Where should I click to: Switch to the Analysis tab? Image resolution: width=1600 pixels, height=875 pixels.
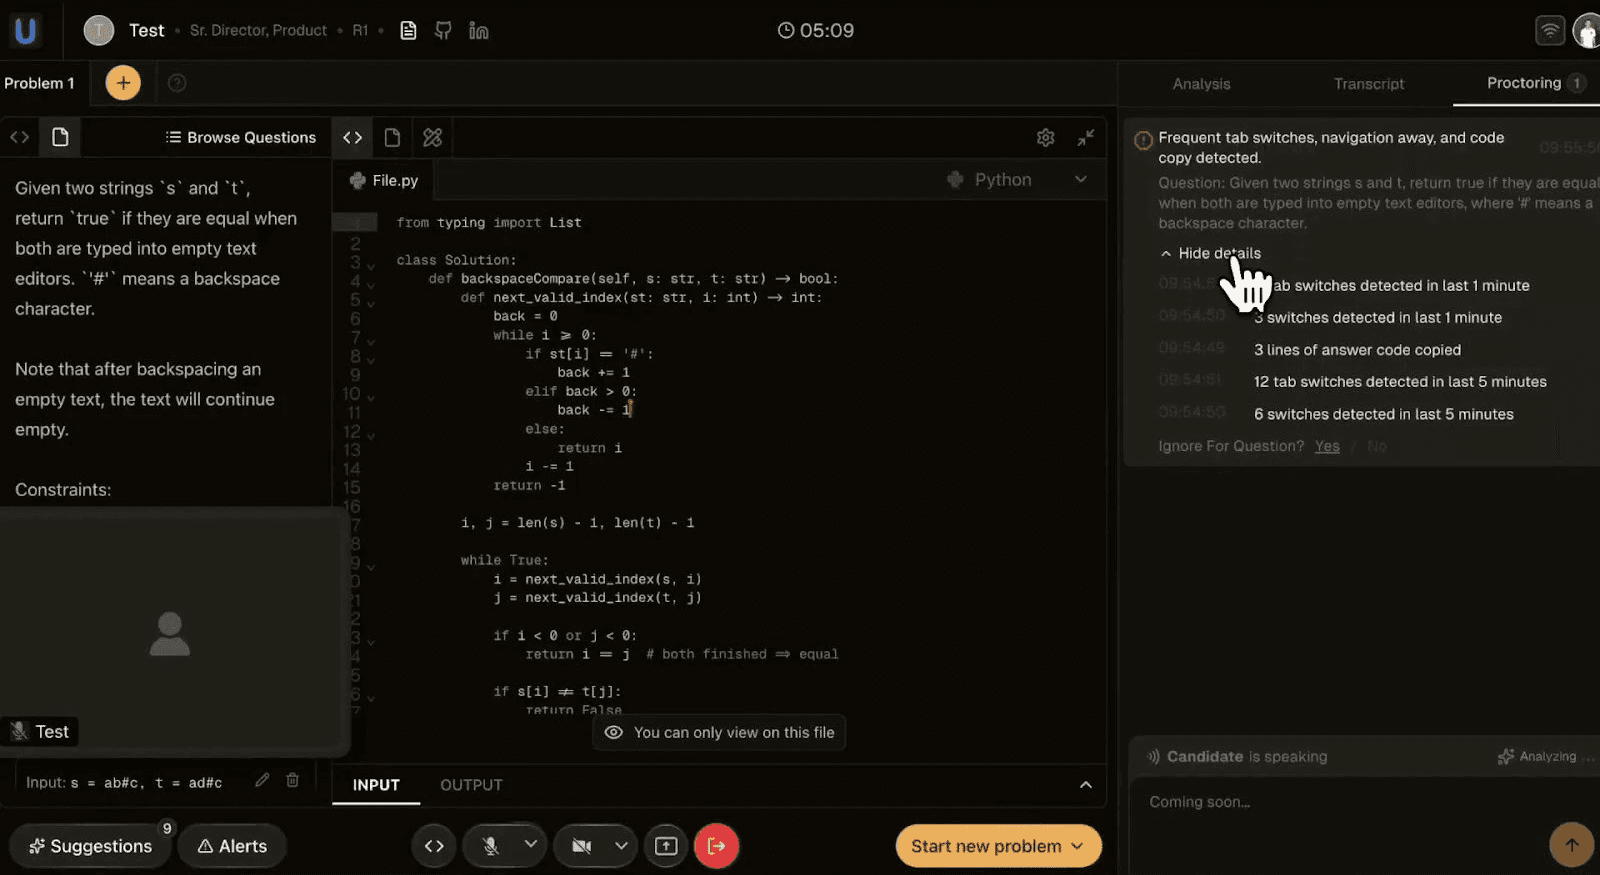point(1201,84)
